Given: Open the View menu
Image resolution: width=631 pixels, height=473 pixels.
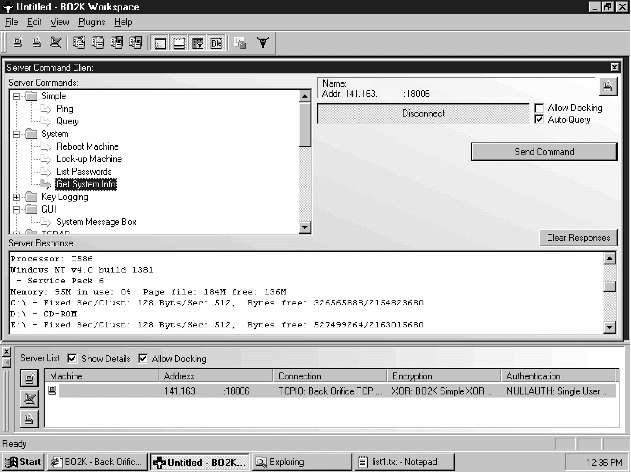Looking at the screenshot, I should pos(60,21).
